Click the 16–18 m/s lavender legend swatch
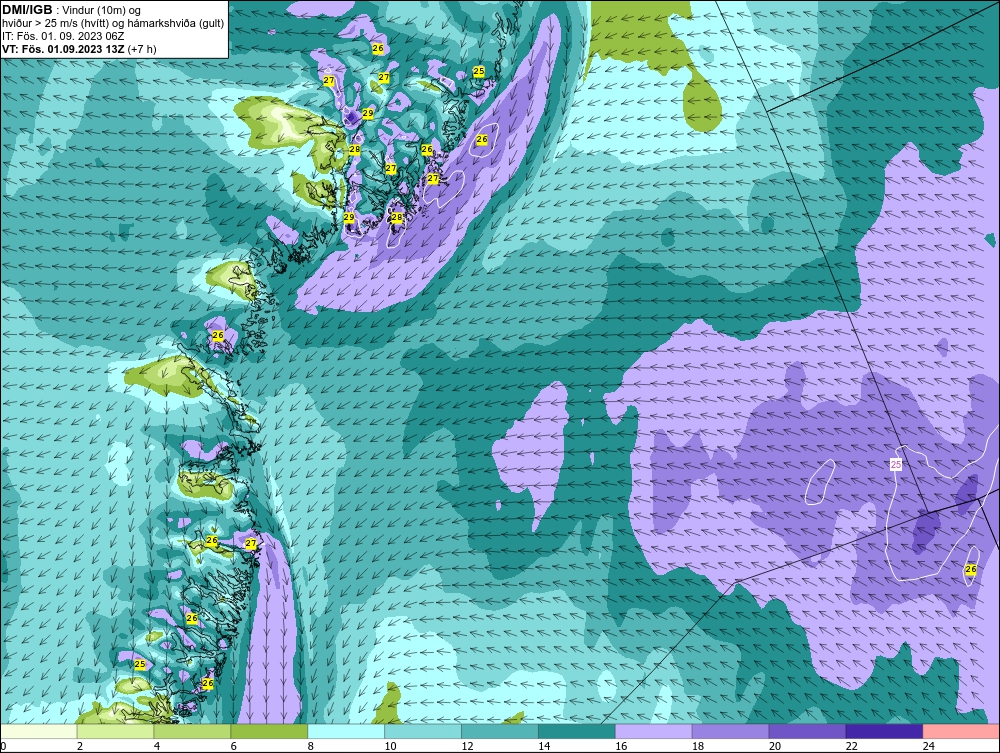 [654, 731]
